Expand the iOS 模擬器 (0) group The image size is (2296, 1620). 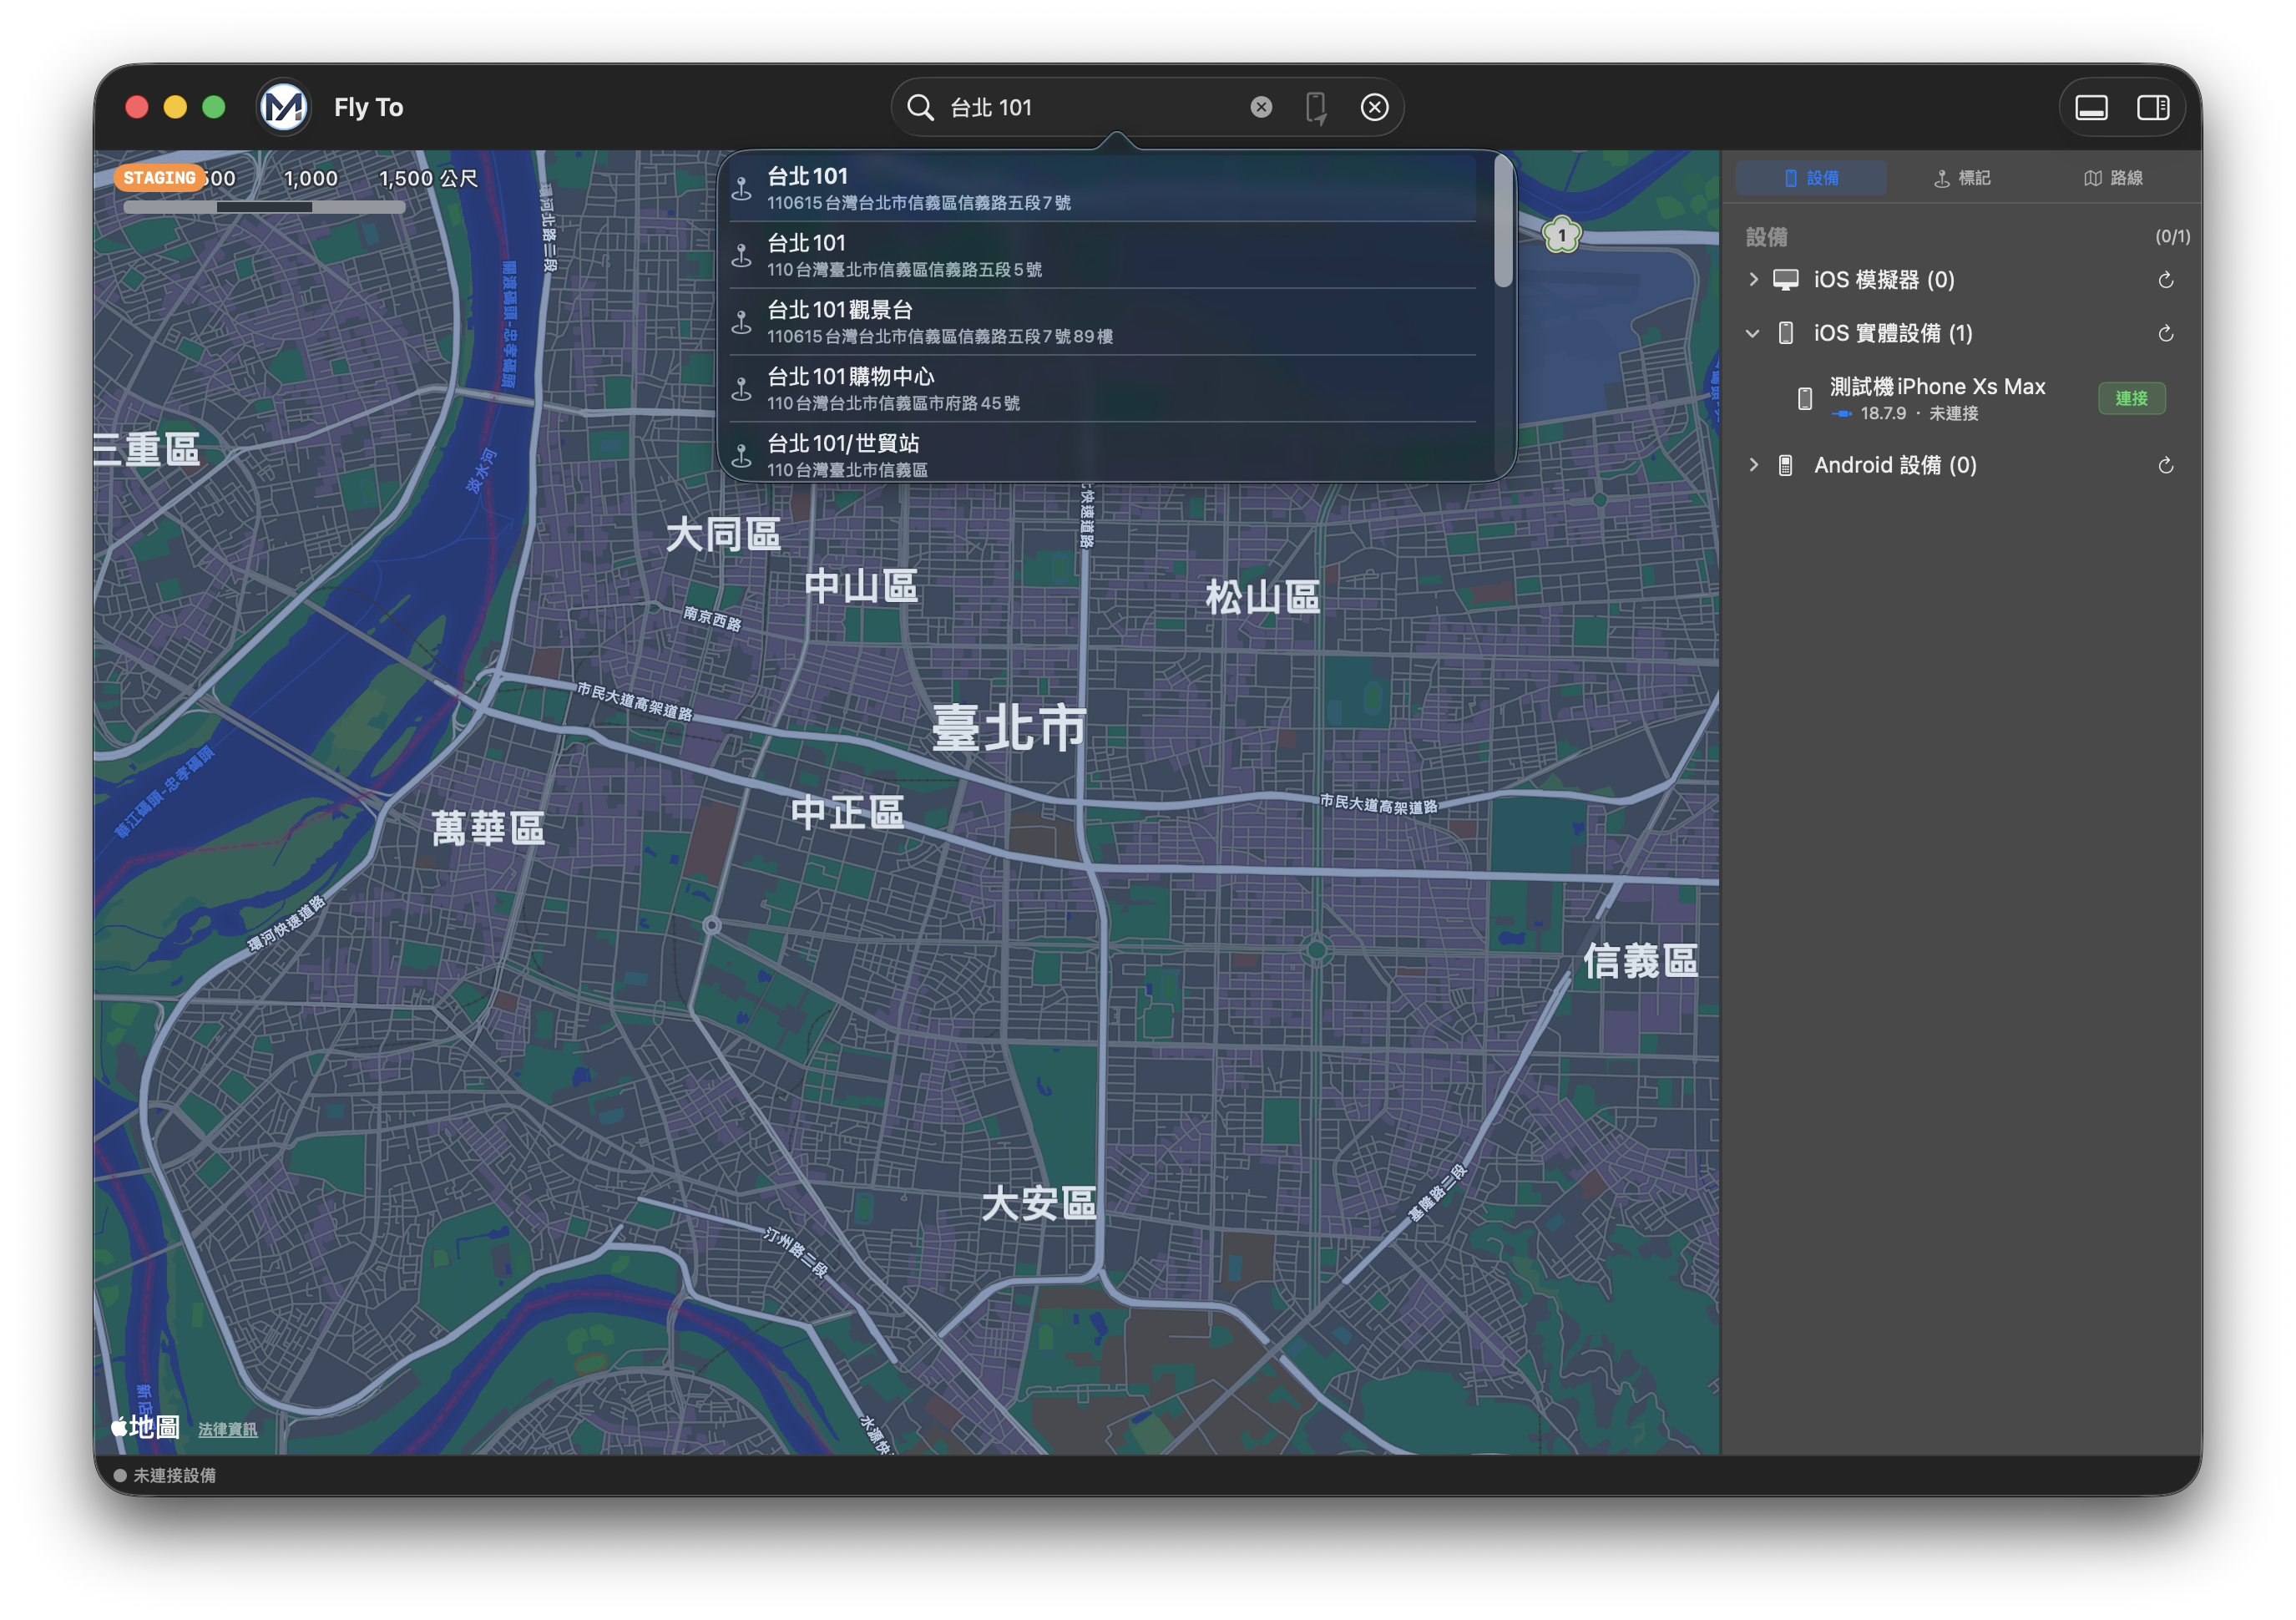point(1753,279)
